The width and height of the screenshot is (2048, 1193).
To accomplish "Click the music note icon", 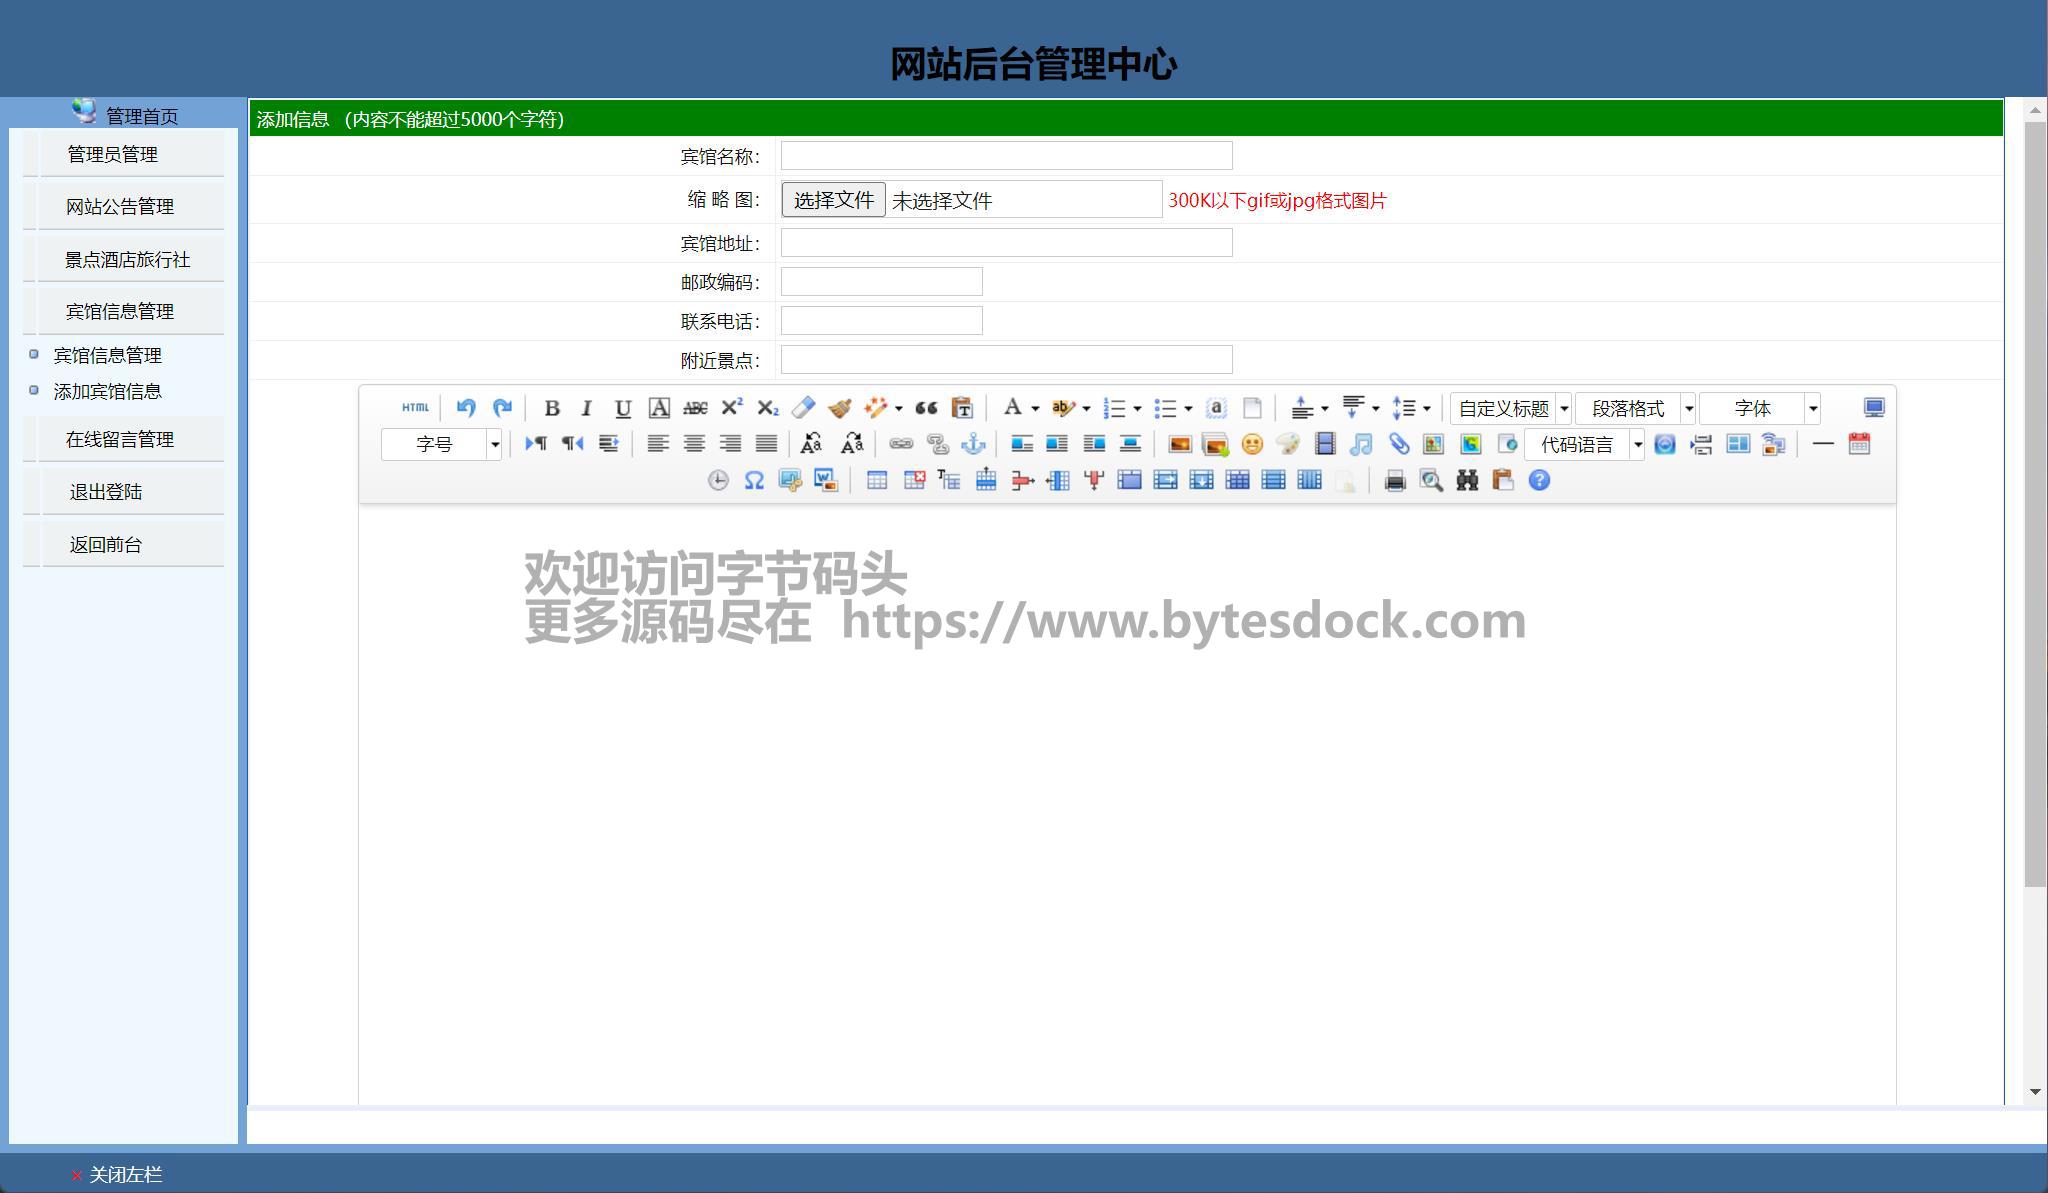I will click(1361, 444).
